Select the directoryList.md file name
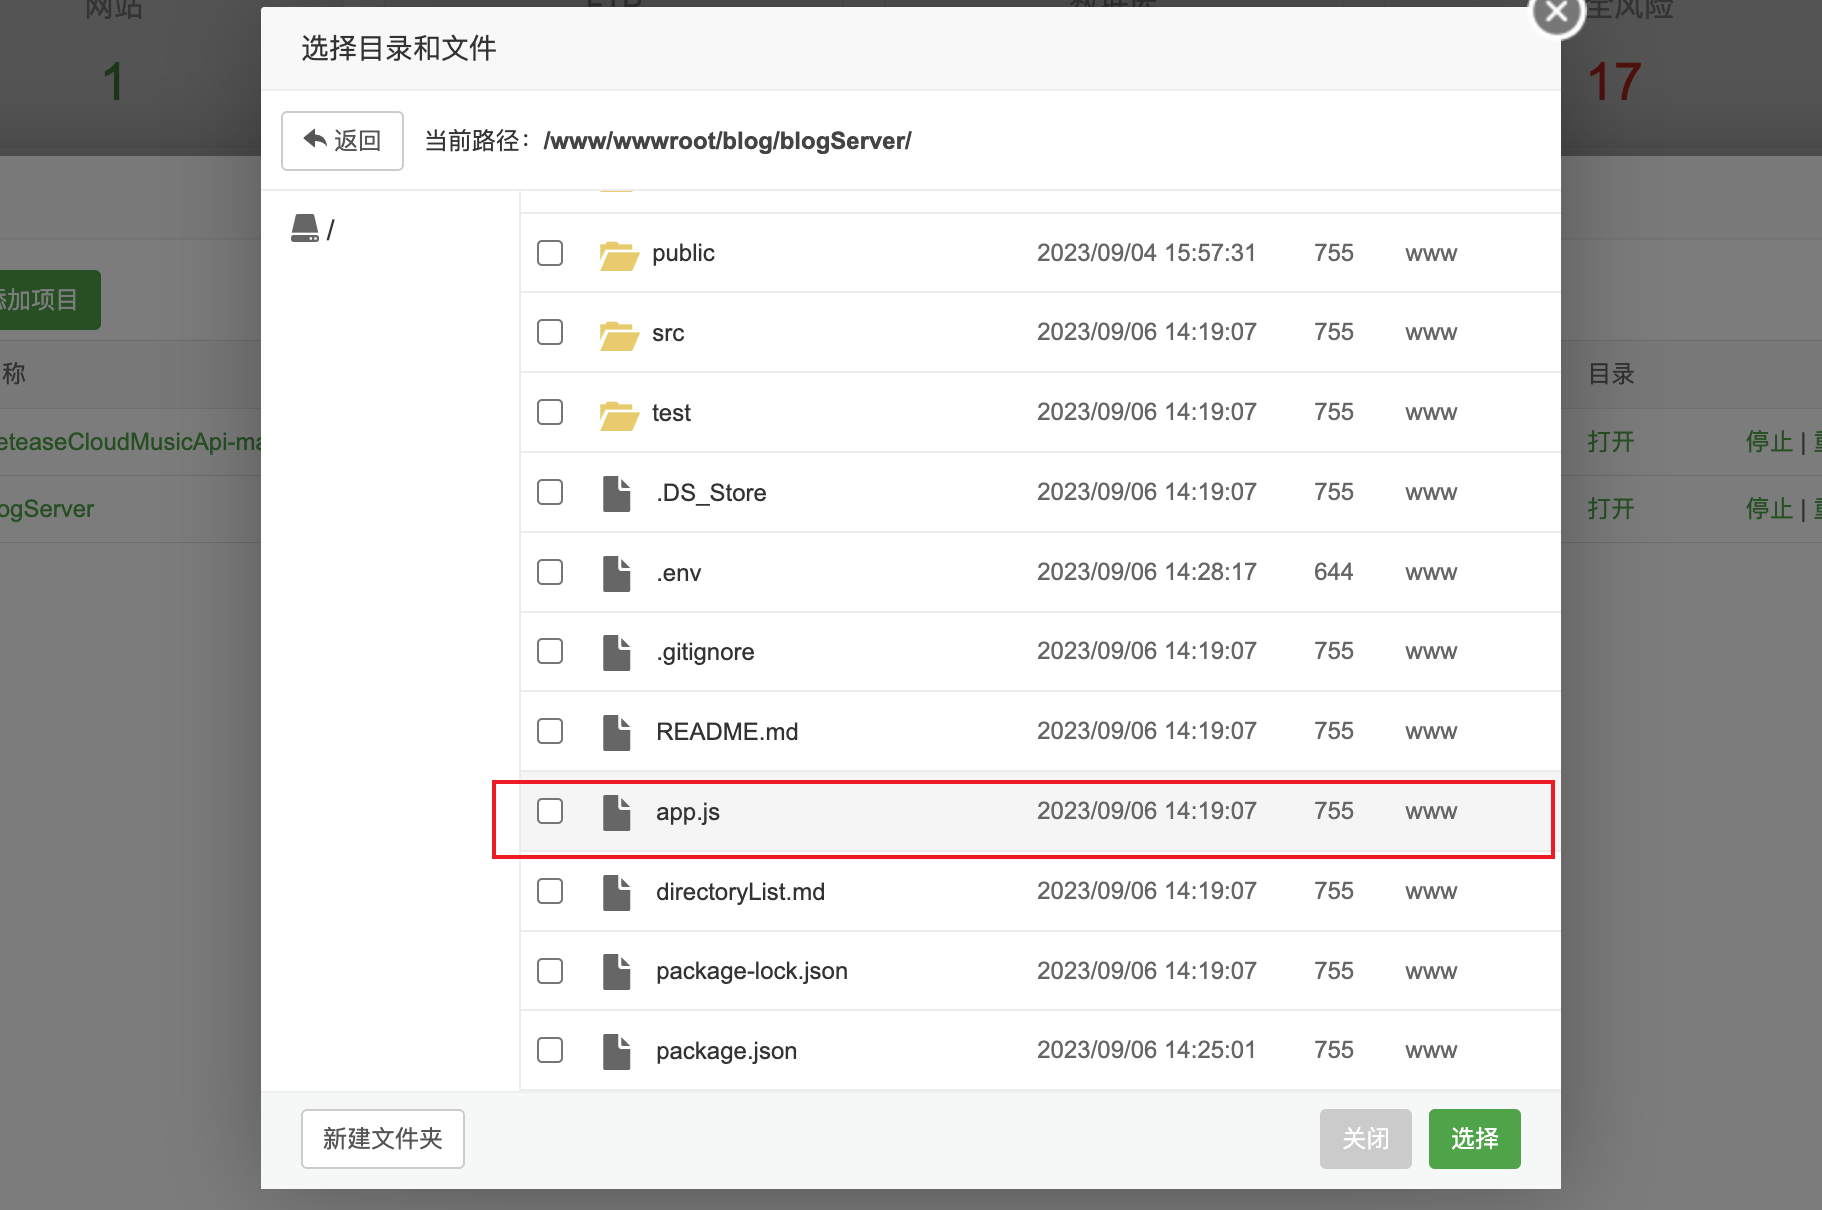 pos(741,892)
